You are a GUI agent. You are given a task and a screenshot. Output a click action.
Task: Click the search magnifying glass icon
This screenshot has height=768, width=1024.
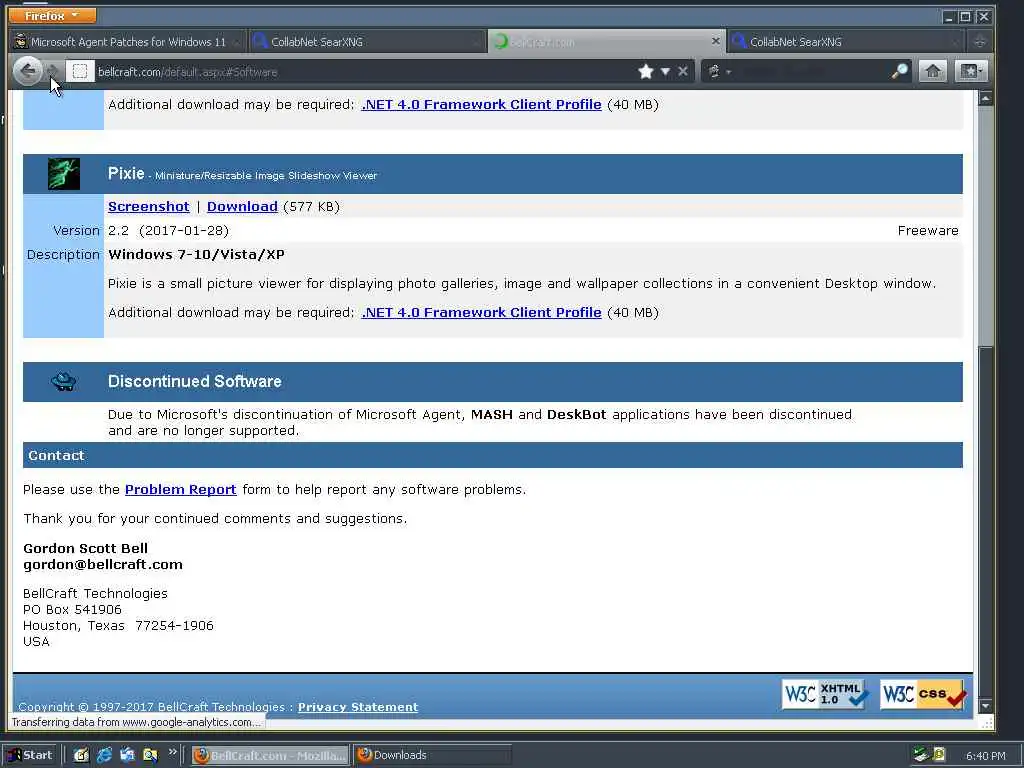point(899,71)
